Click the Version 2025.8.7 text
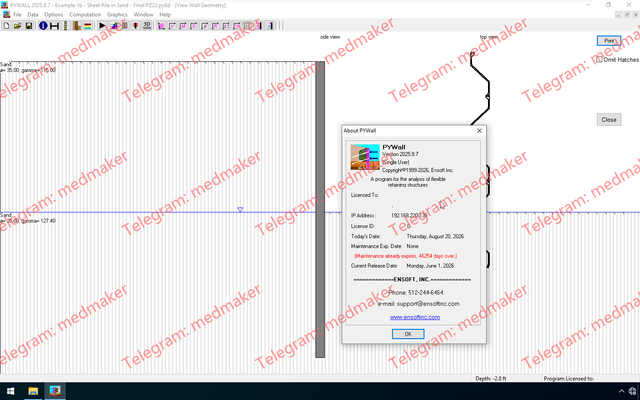 tap(400, 154)
